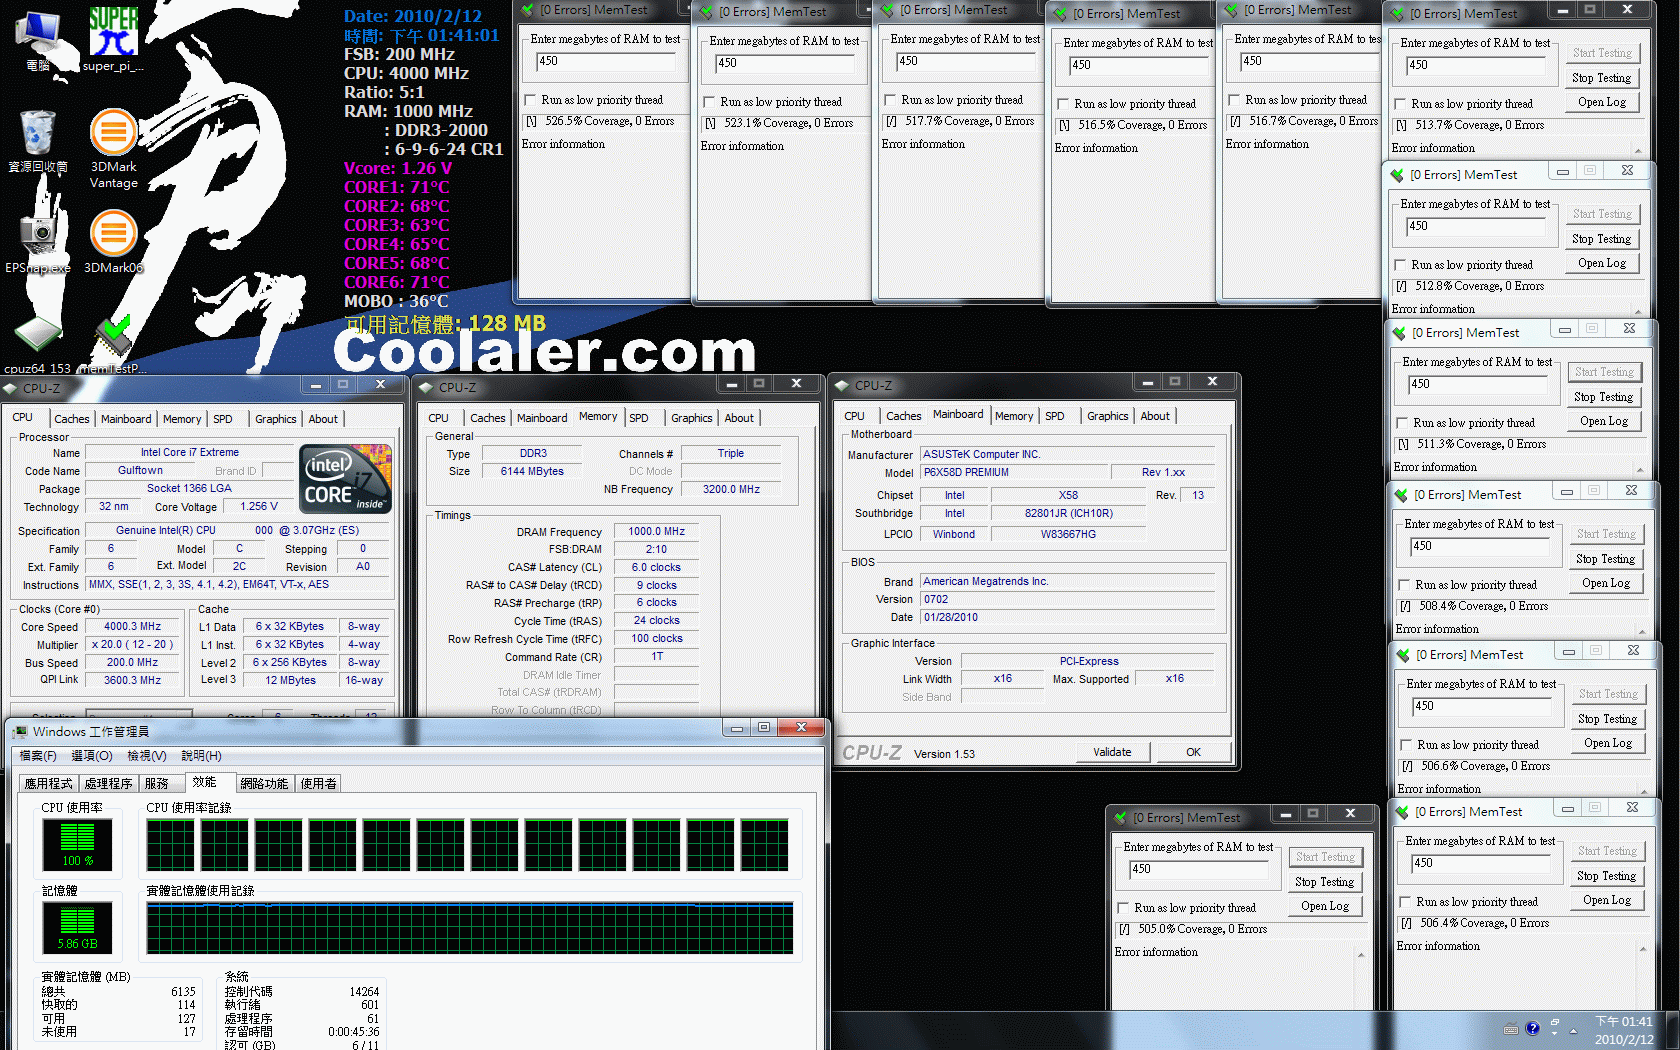Click Stop Testing in the 513.7% coverage MemTest

[1601, 79]
